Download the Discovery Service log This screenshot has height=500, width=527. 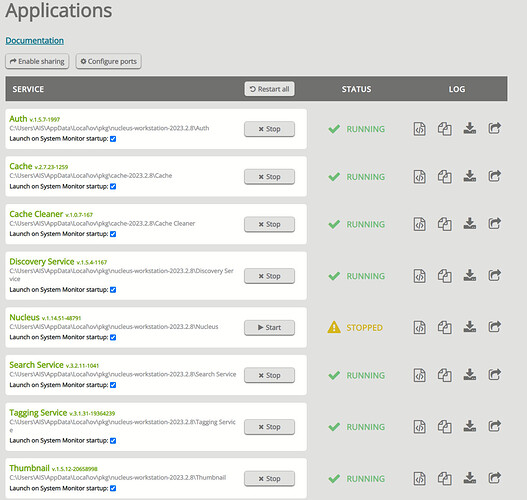point(470,275)
